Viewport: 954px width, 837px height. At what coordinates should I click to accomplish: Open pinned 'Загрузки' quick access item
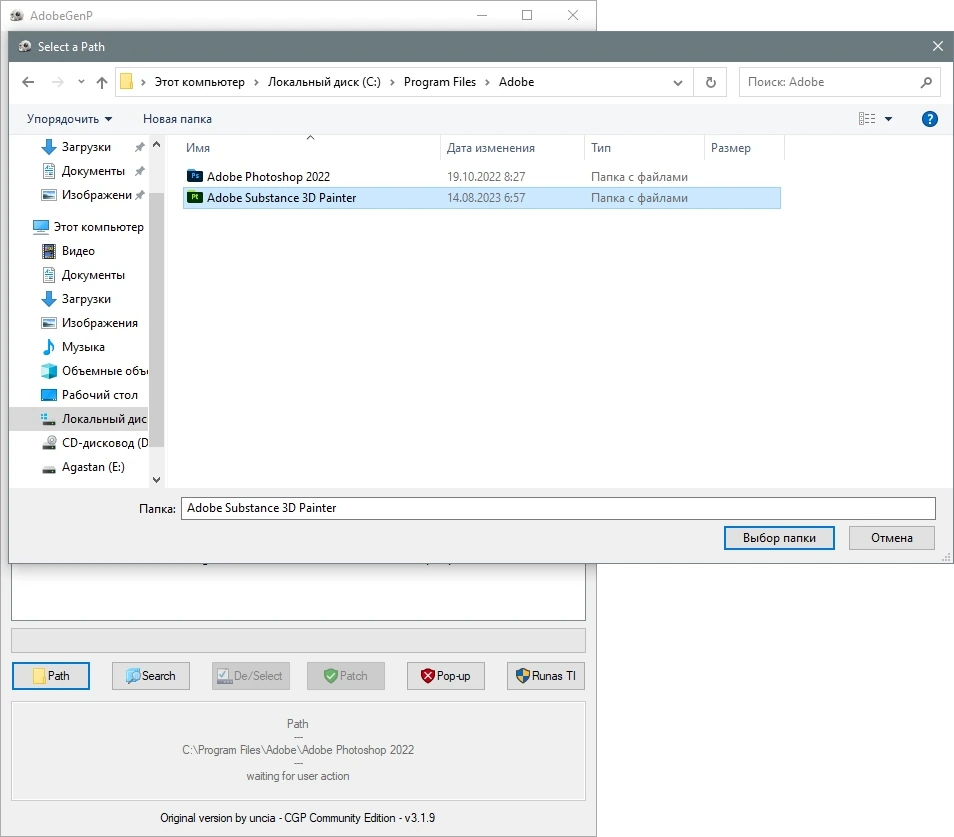pos(86,147)
